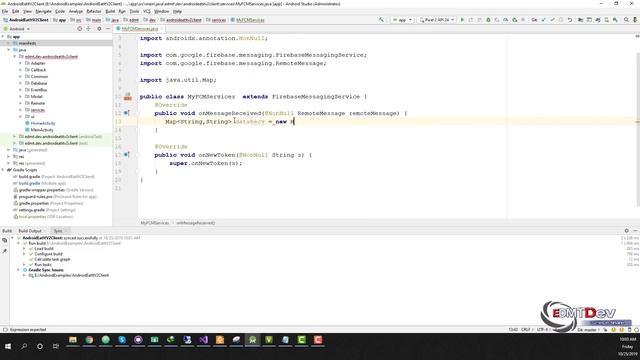Click the Task View icon on taskbar

pos(56,346)
